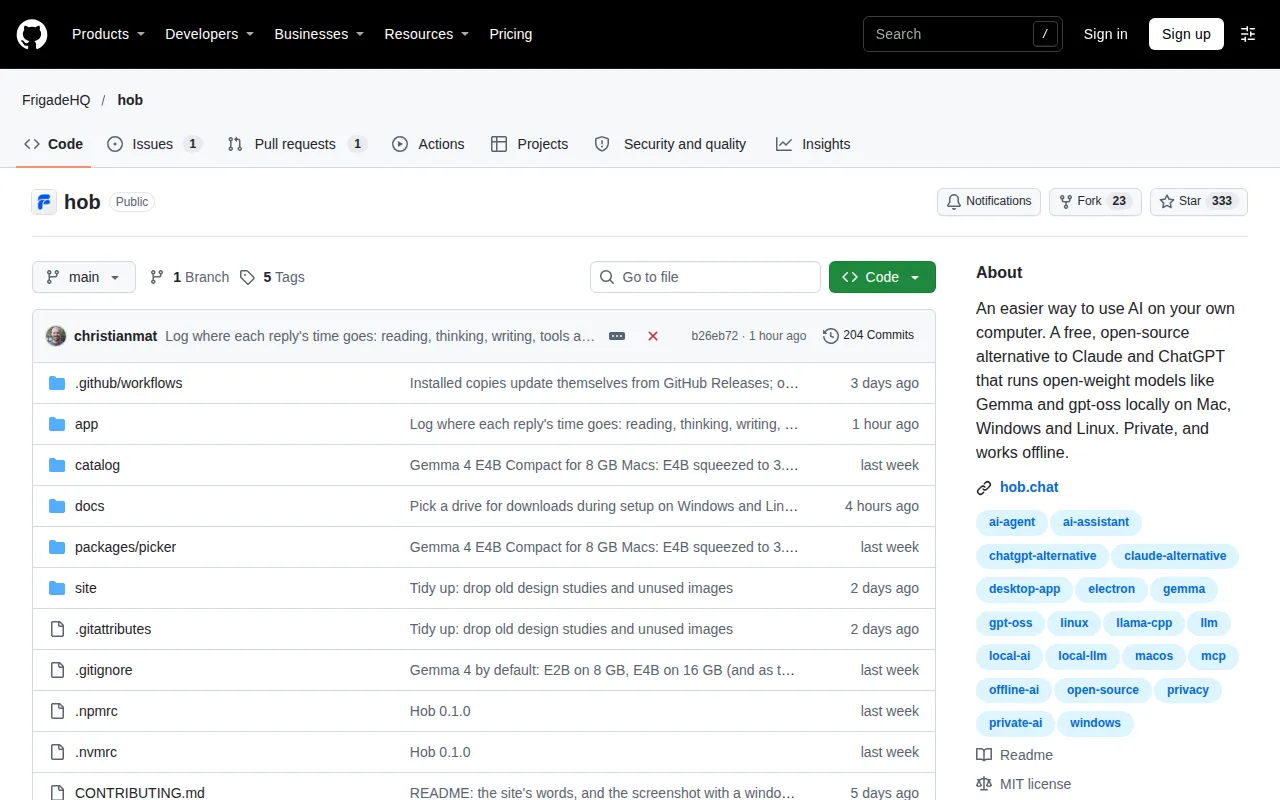
Task: Switch to the Pull requests tab
Action: [297, 144]
